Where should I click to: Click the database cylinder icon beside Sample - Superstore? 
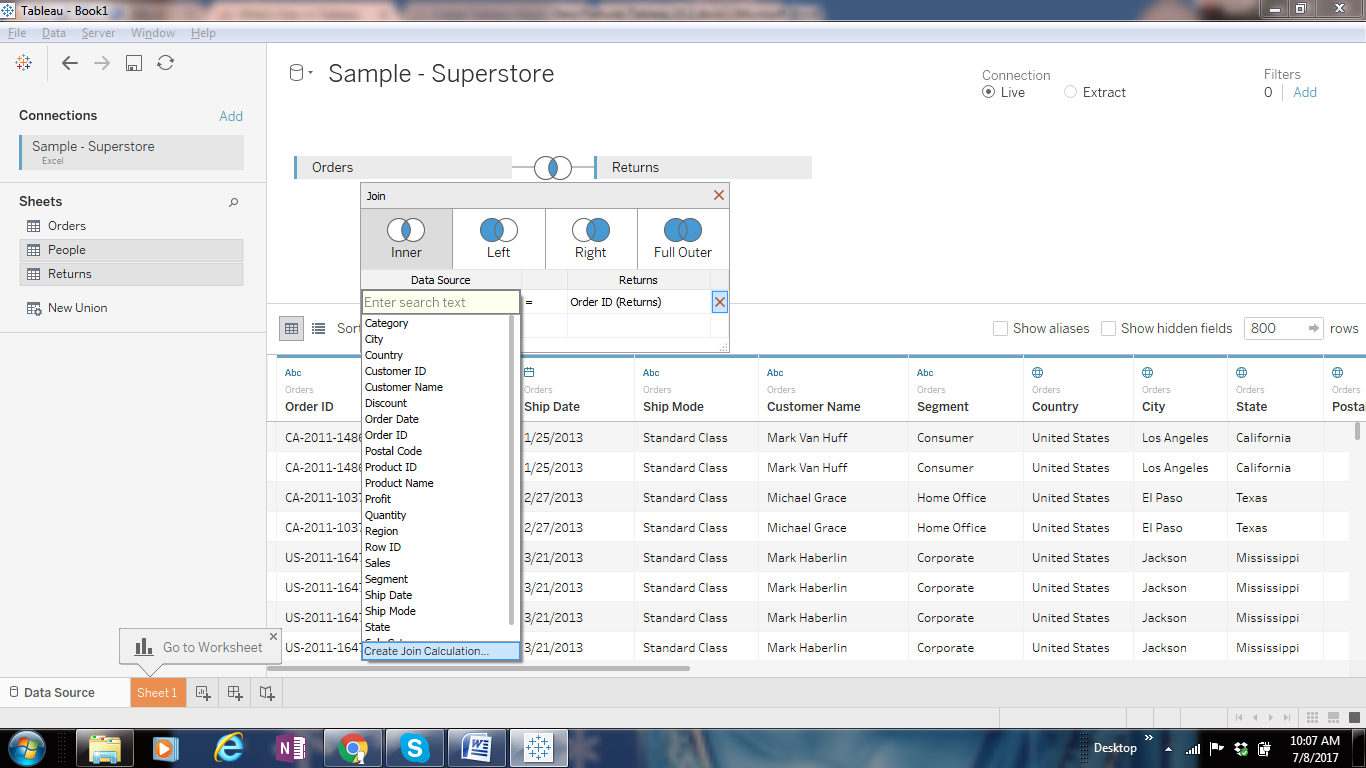296,73
